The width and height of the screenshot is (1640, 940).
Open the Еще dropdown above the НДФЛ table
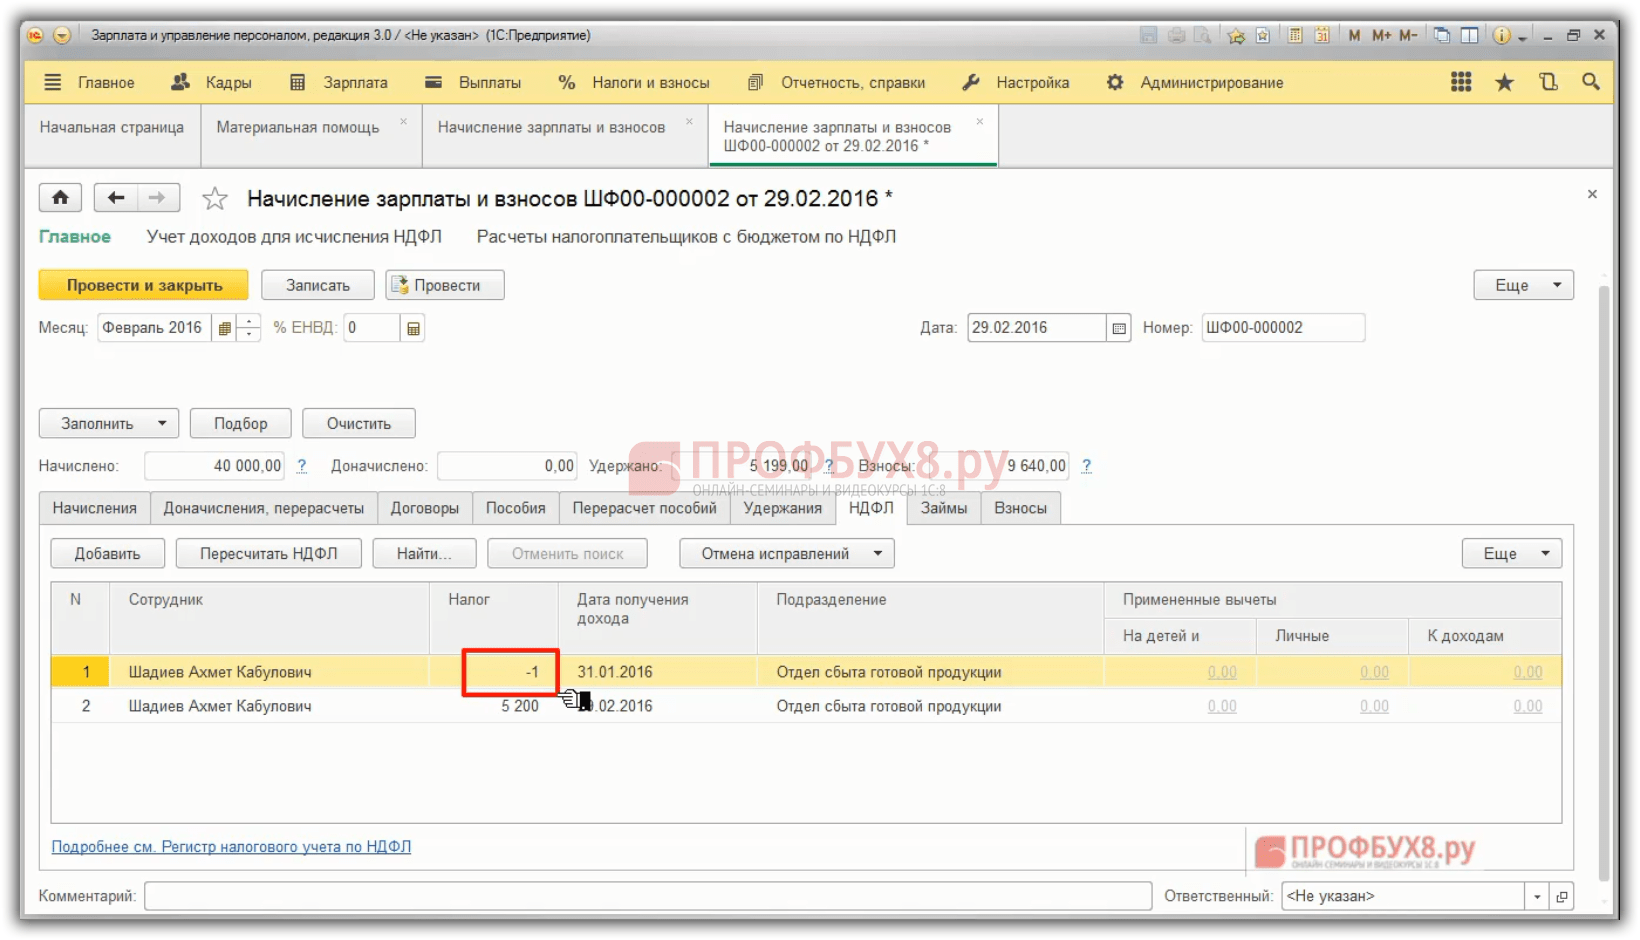[1511, 553]
